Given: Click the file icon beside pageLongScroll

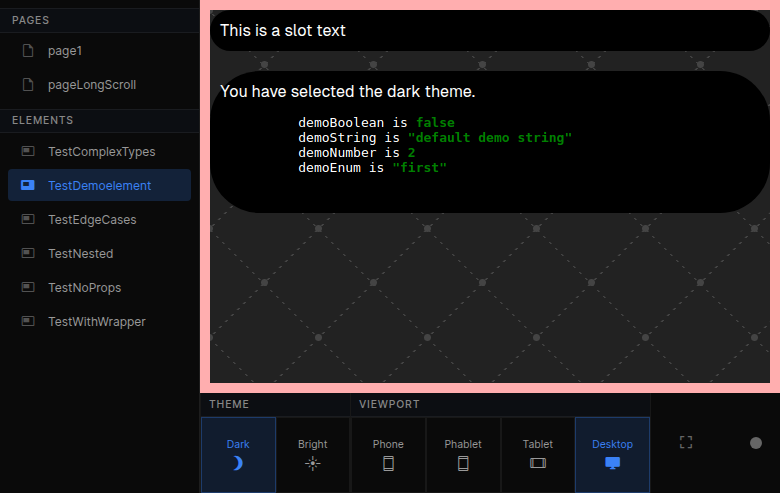Looking at the screenshot, I should tap(28, 85).
